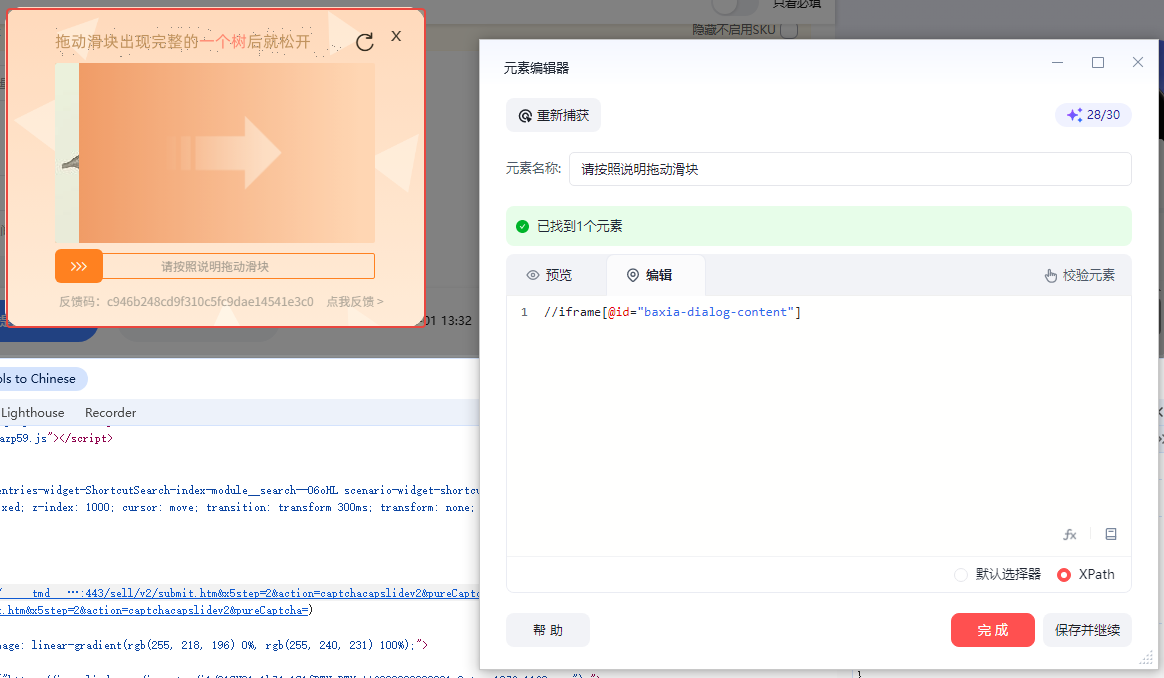Maximize the 元素编辑器 window
The width and height of the screenshot is (1164, 678).
click(x=1098, y=62)
